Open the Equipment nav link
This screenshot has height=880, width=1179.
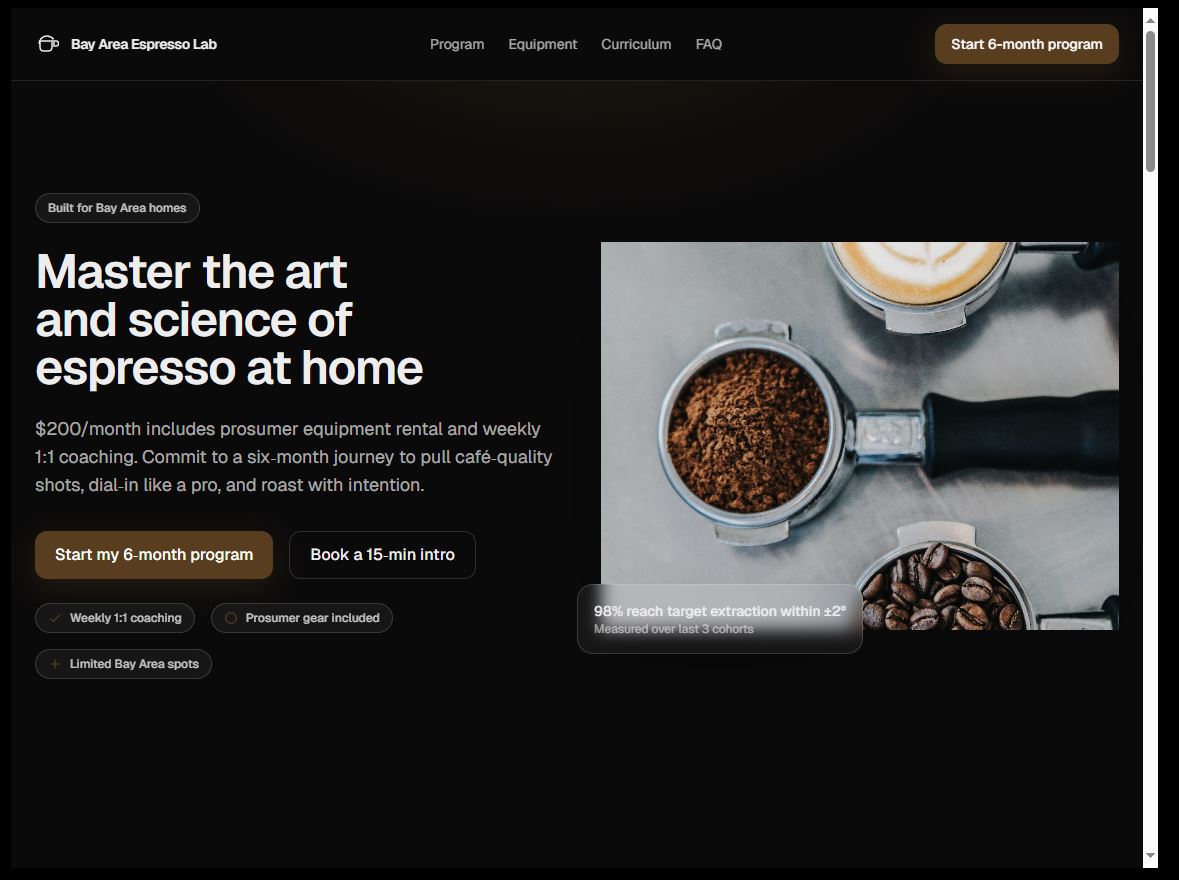pyautogui.click(x=543, y=44)
